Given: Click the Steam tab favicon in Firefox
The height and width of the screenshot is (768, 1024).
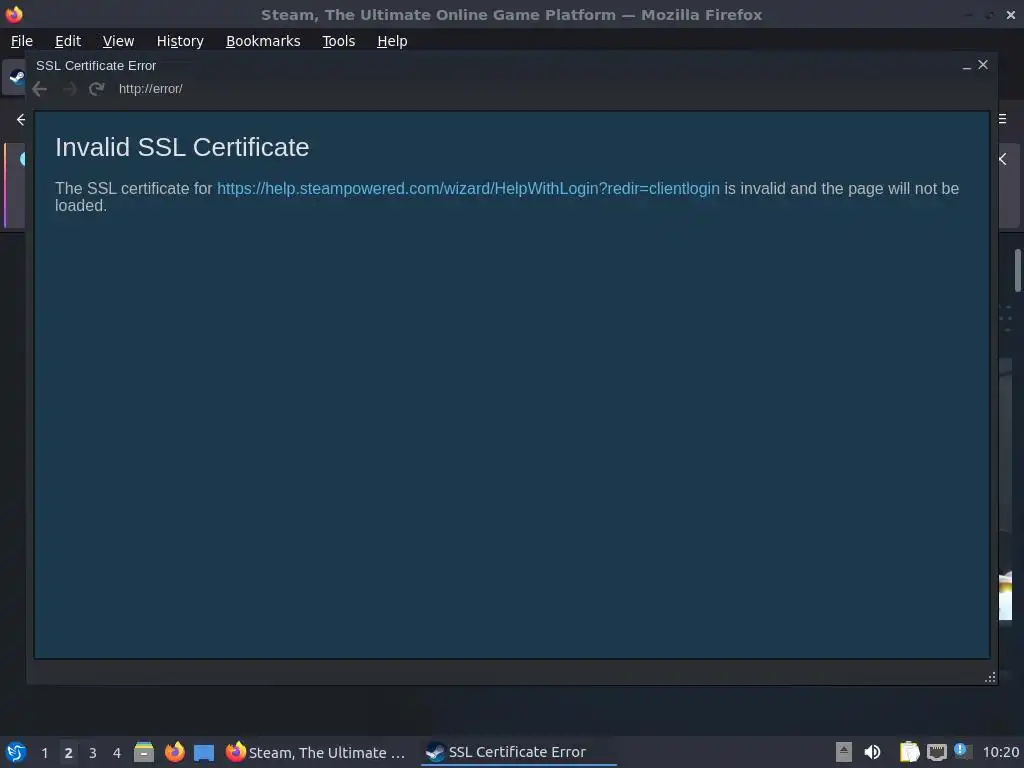Looking at the screenshot, I should point(17,77).
